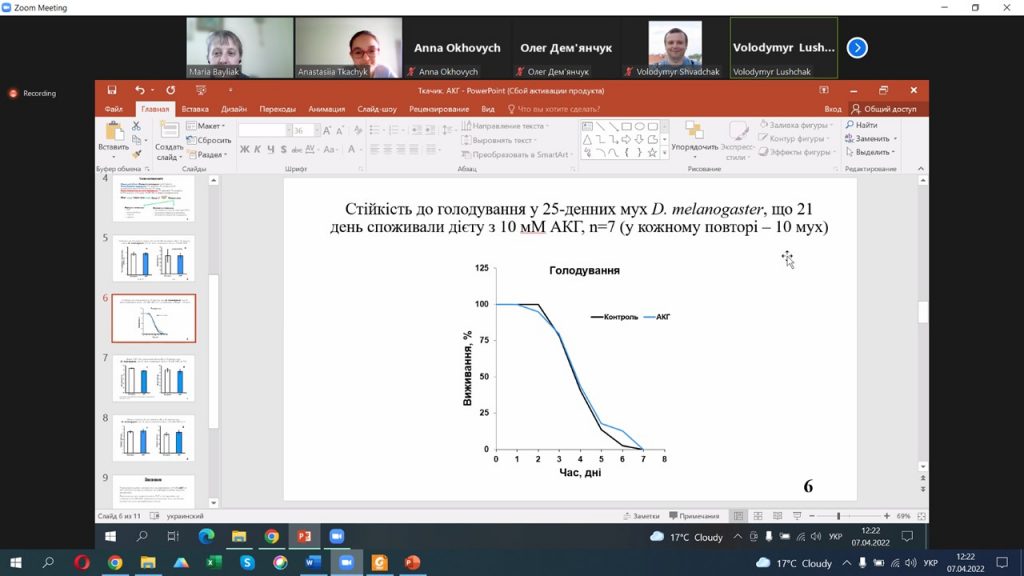
Task: Select slide 7 thumbnail in panel
Action: point(153,378)
